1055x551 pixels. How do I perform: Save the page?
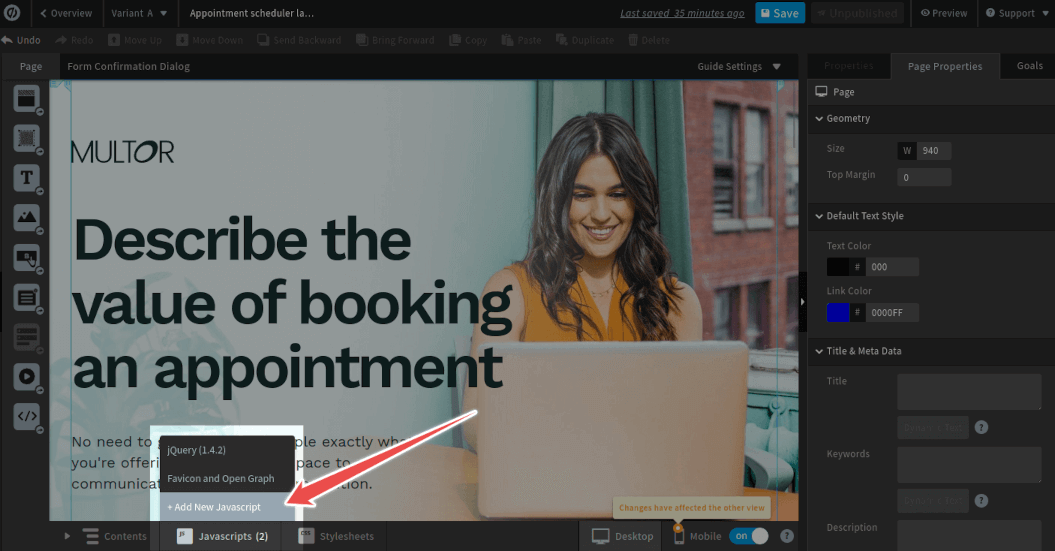780,13
